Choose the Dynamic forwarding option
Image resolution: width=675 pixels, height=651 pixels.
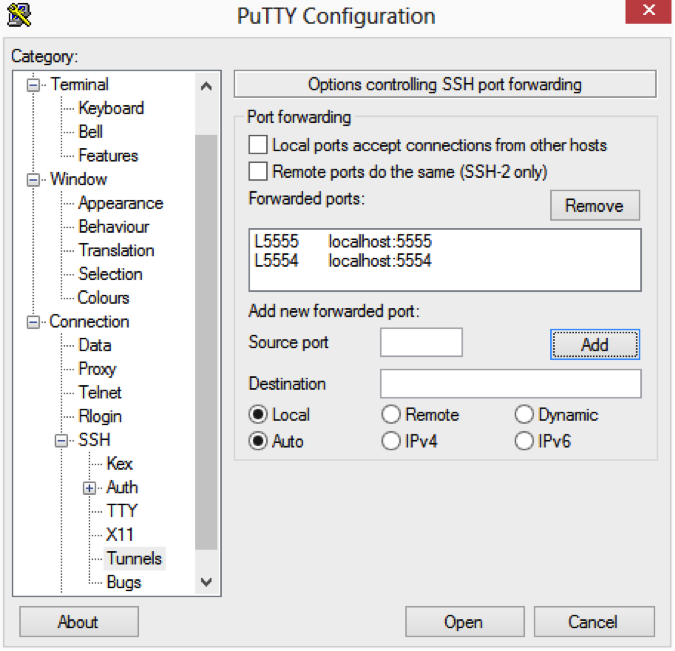click(x=524, y=415)
